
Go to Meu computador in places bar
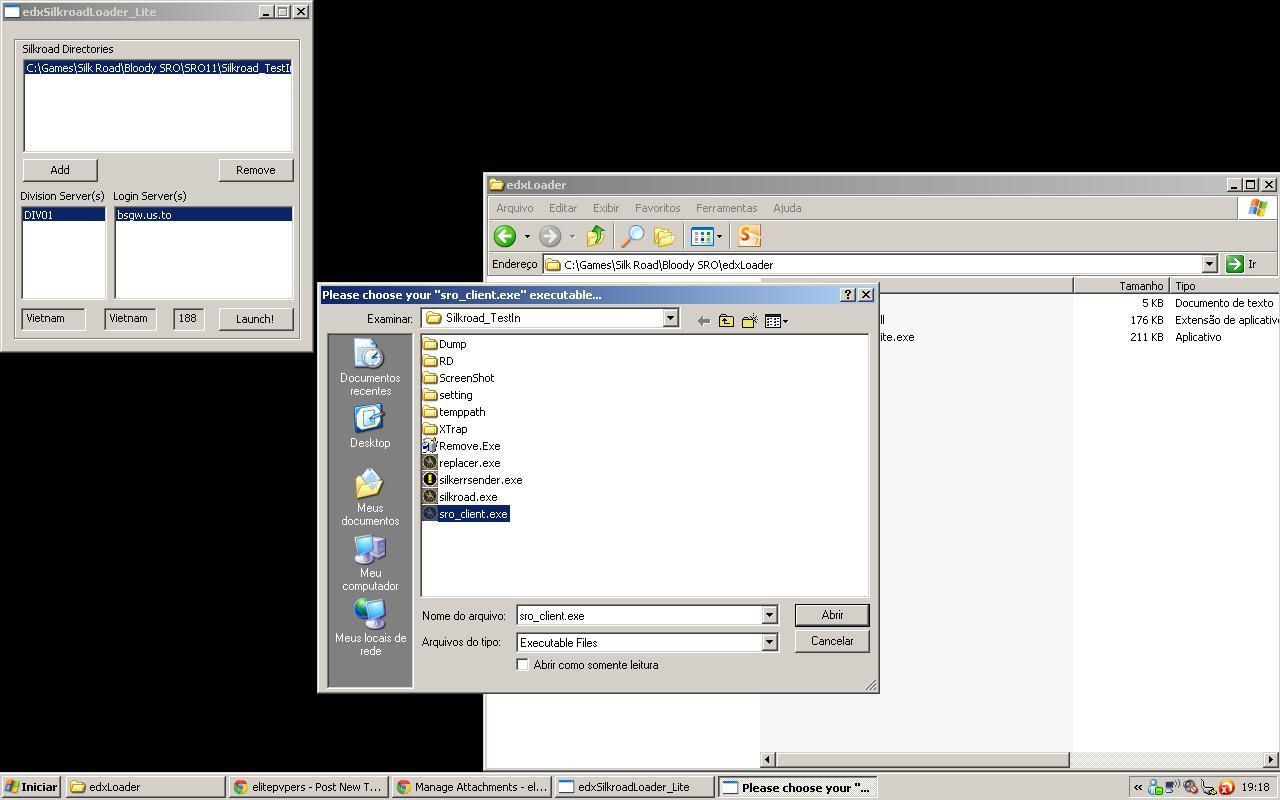370,563
